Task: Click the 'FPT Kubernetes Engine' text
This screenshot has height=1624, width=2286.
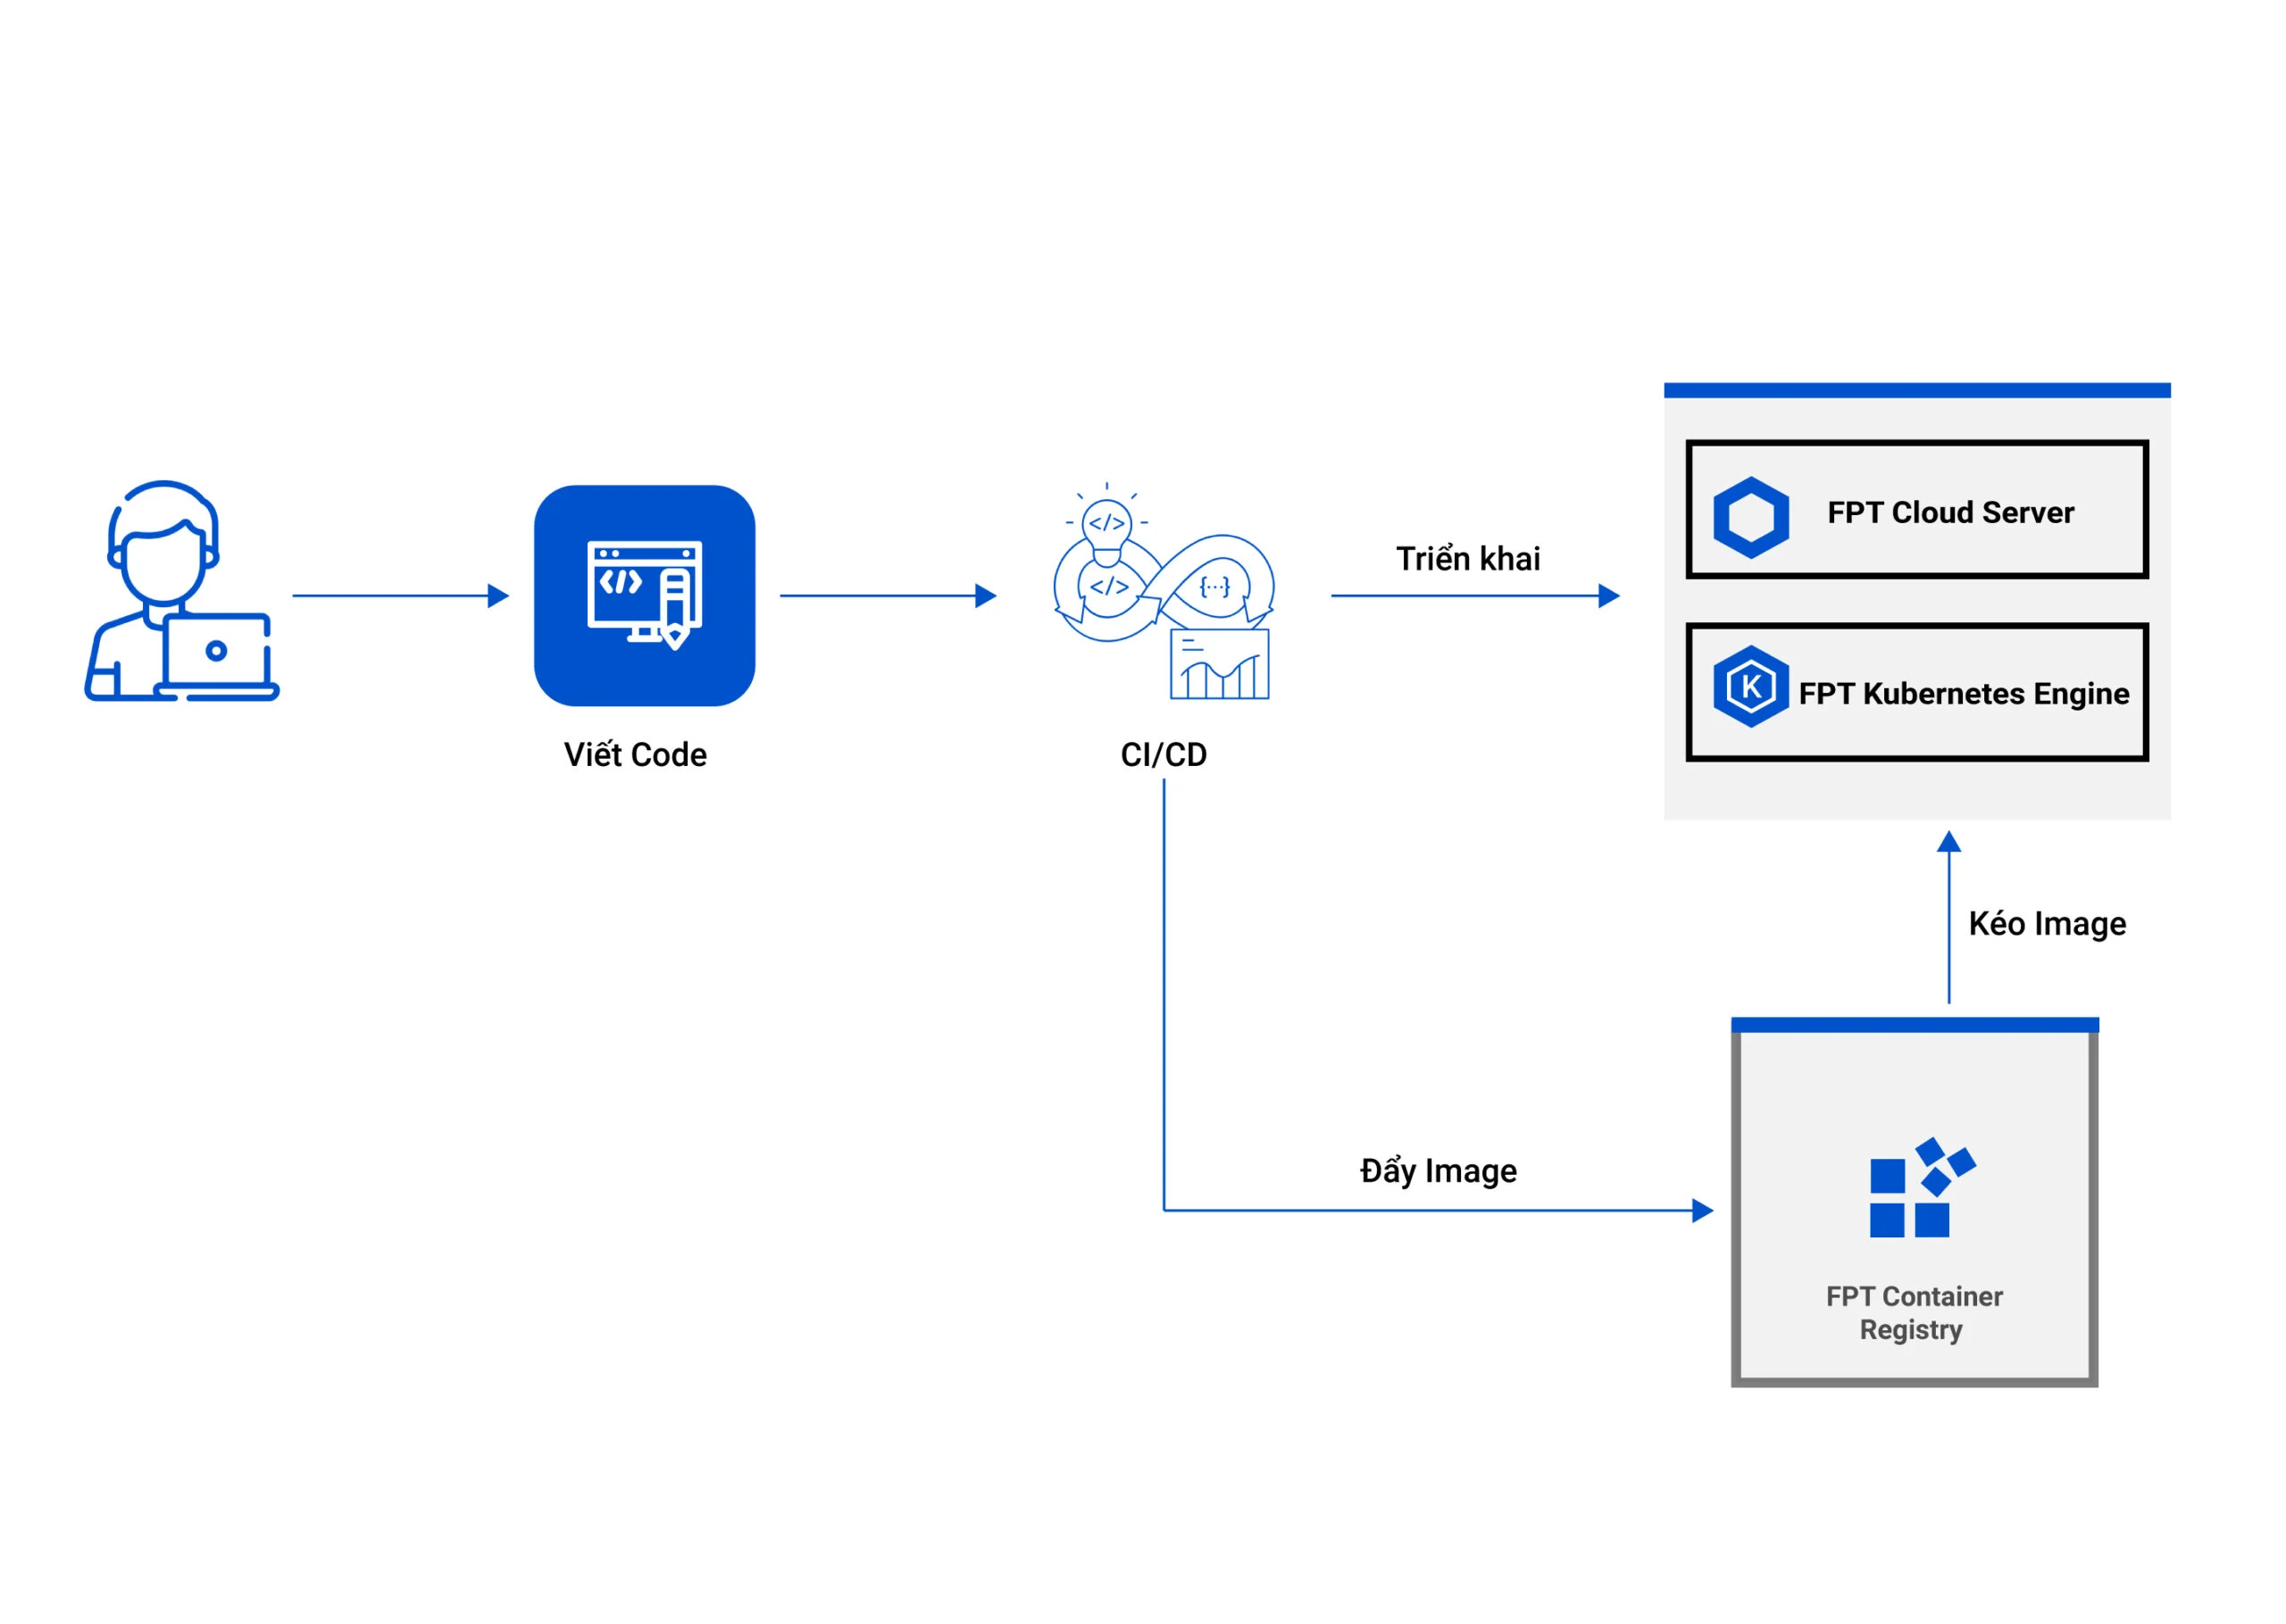Action: [x=1964, y=694]
